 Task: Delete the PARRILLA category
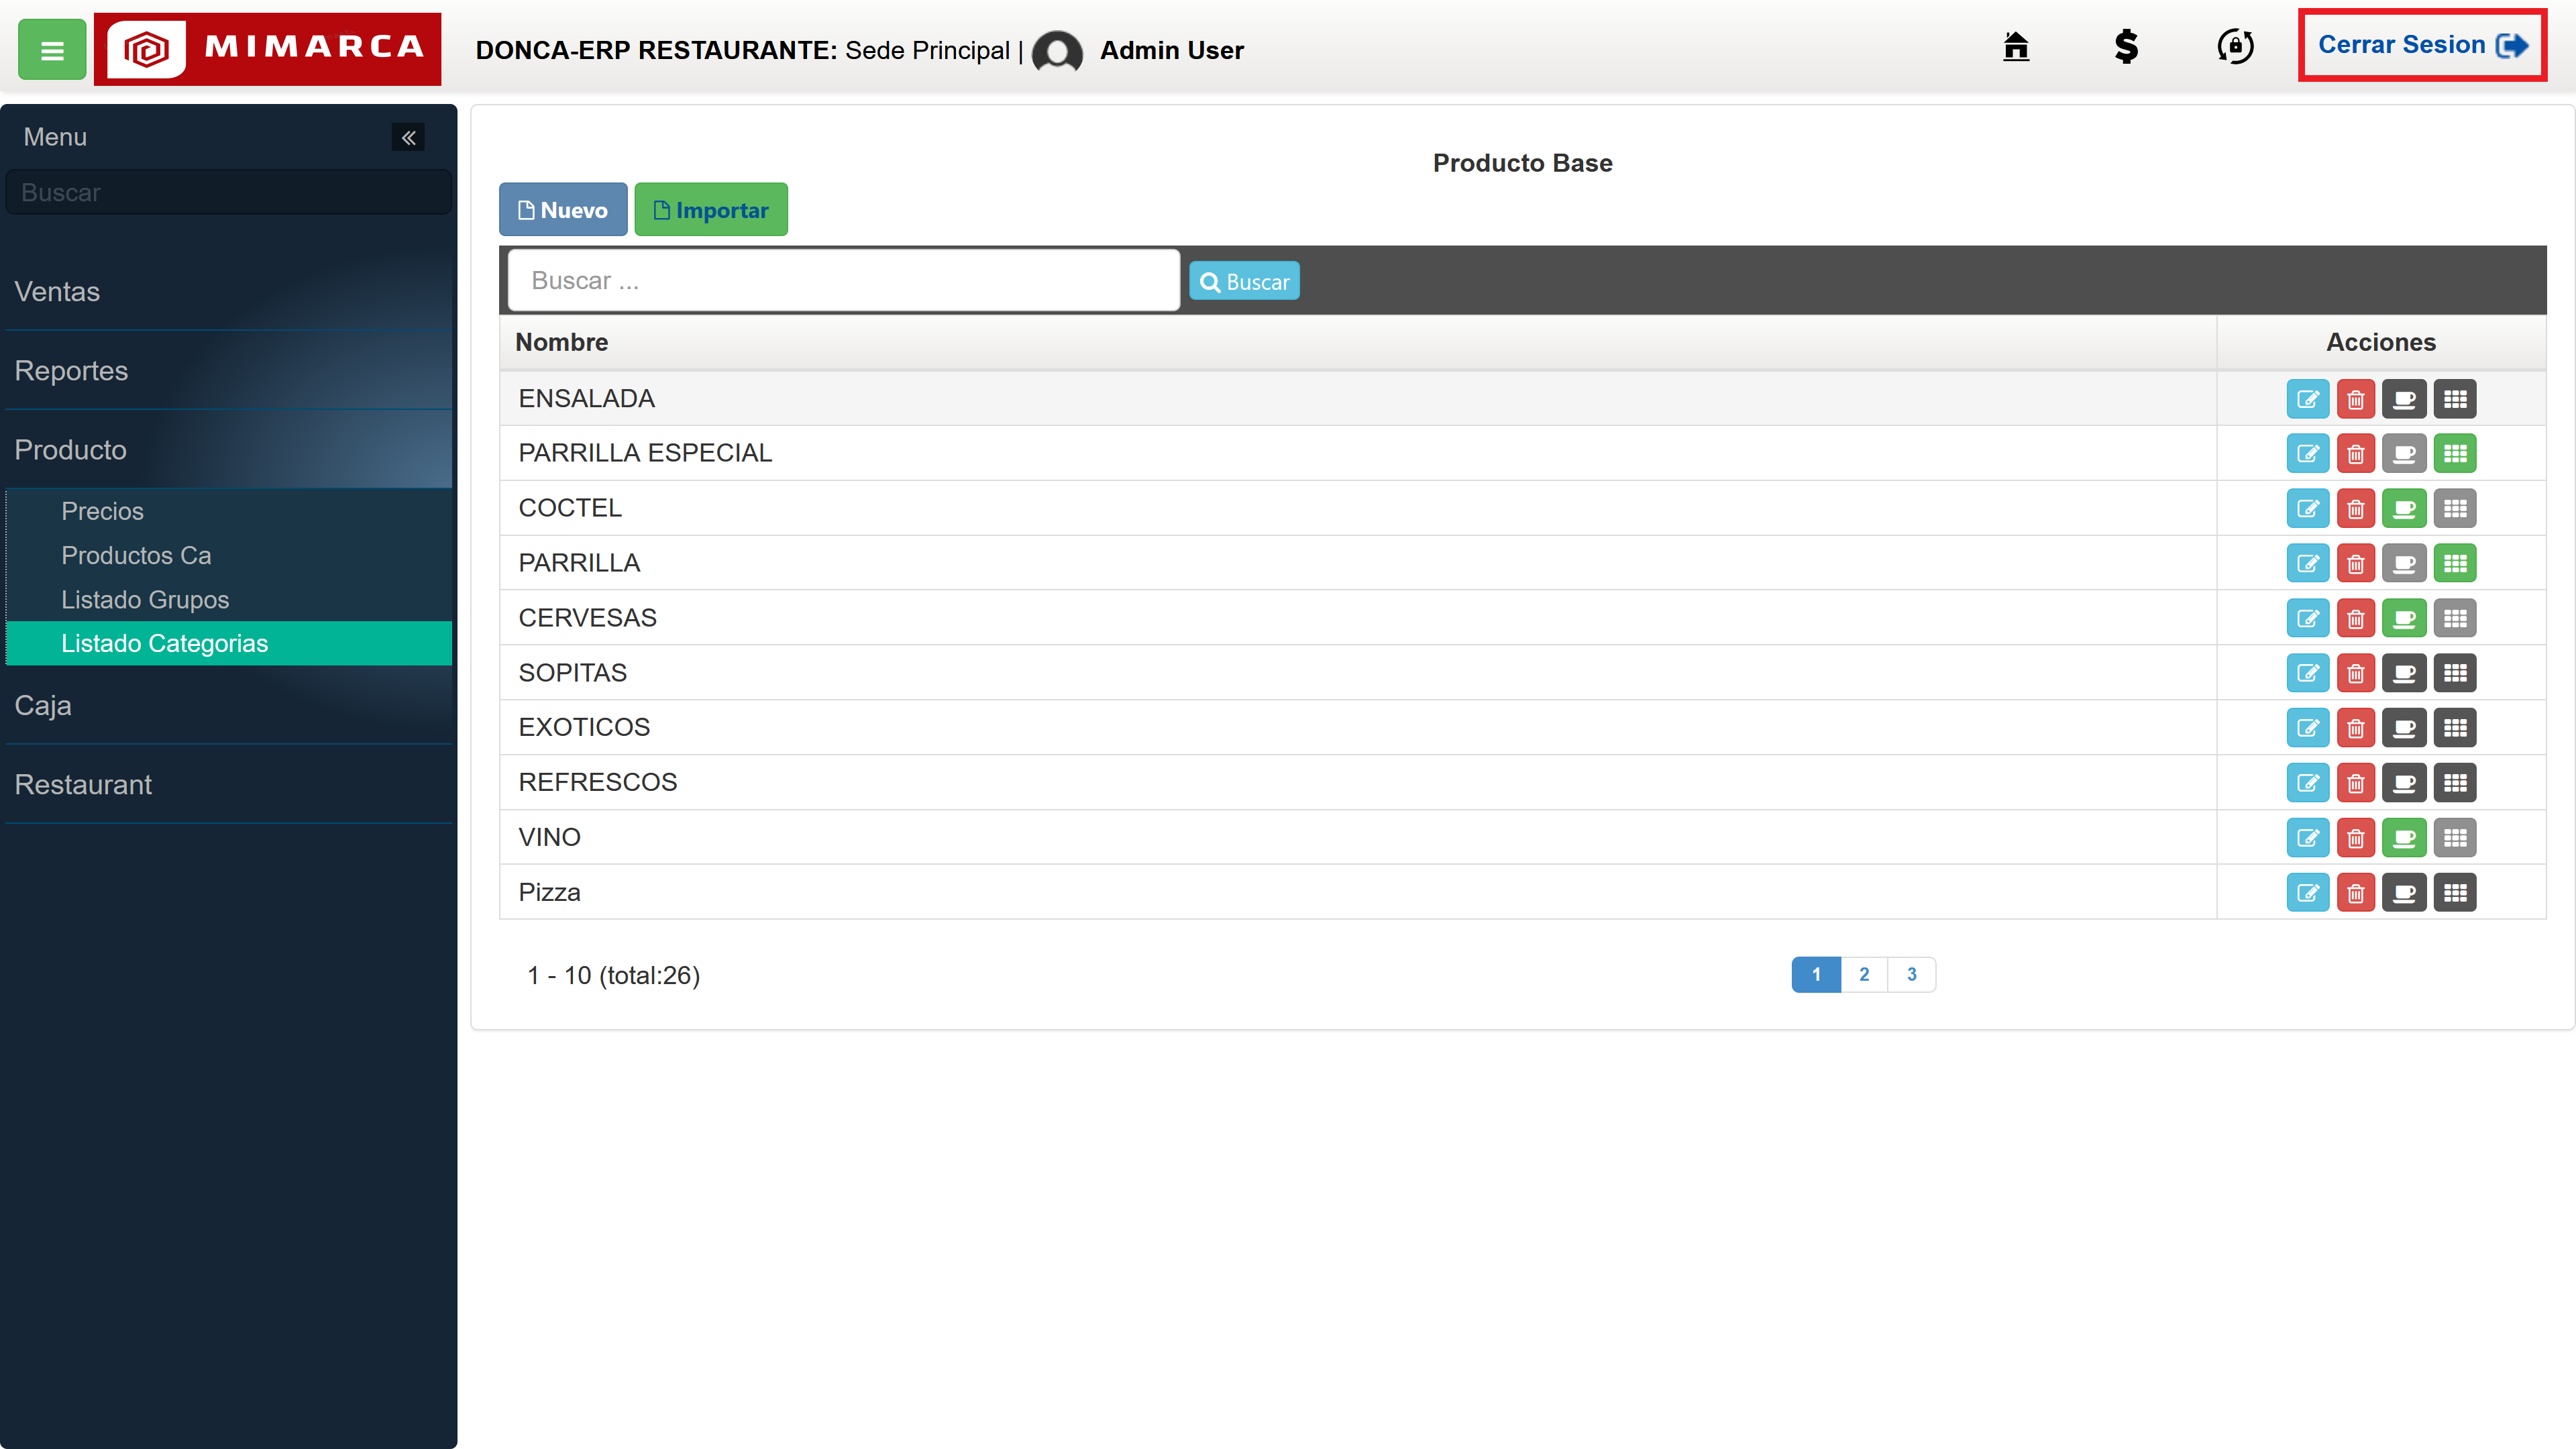[2356, 564]
